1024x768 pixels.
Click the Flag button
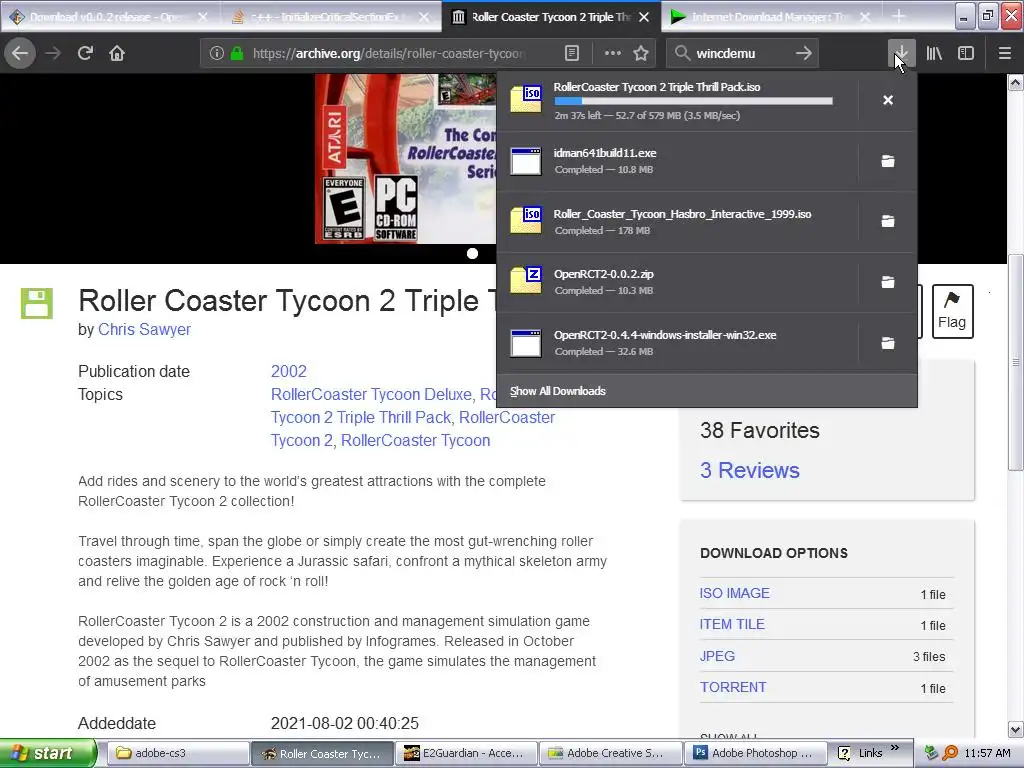coord(952,312)
